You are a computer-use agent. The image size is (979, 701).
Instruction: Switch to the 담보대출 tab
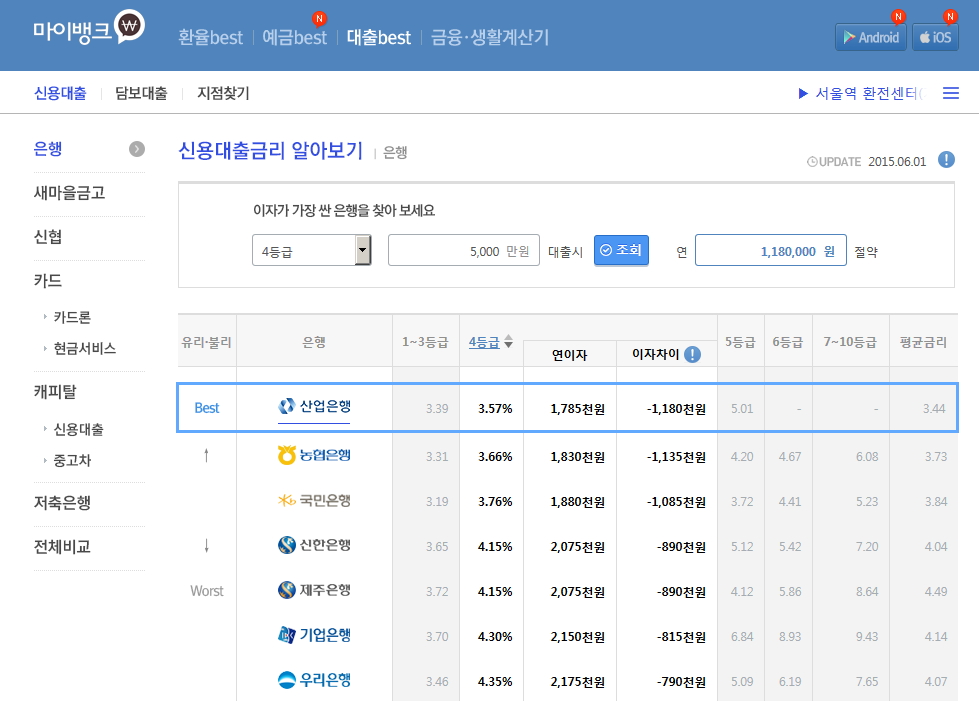click(141, 94)
